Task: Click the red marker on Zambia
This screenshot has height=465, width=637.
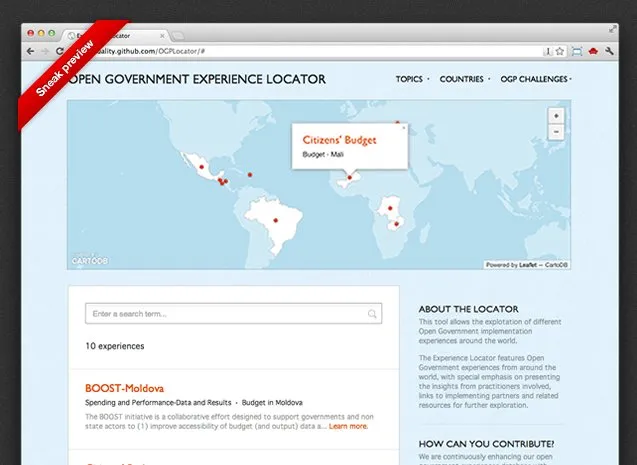Action: click(396, 224)
